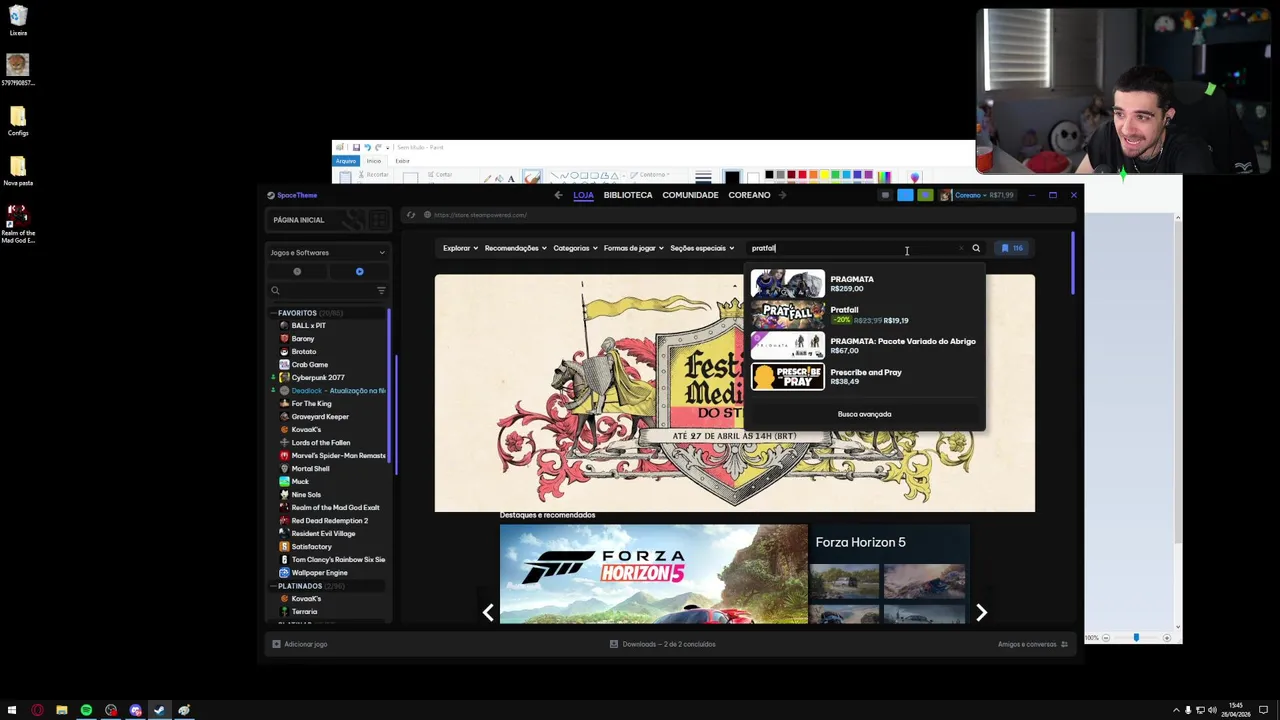Select Graveyard Keeper in library list
Viewport: 1280px width, 720px height.
pos(320,417)
